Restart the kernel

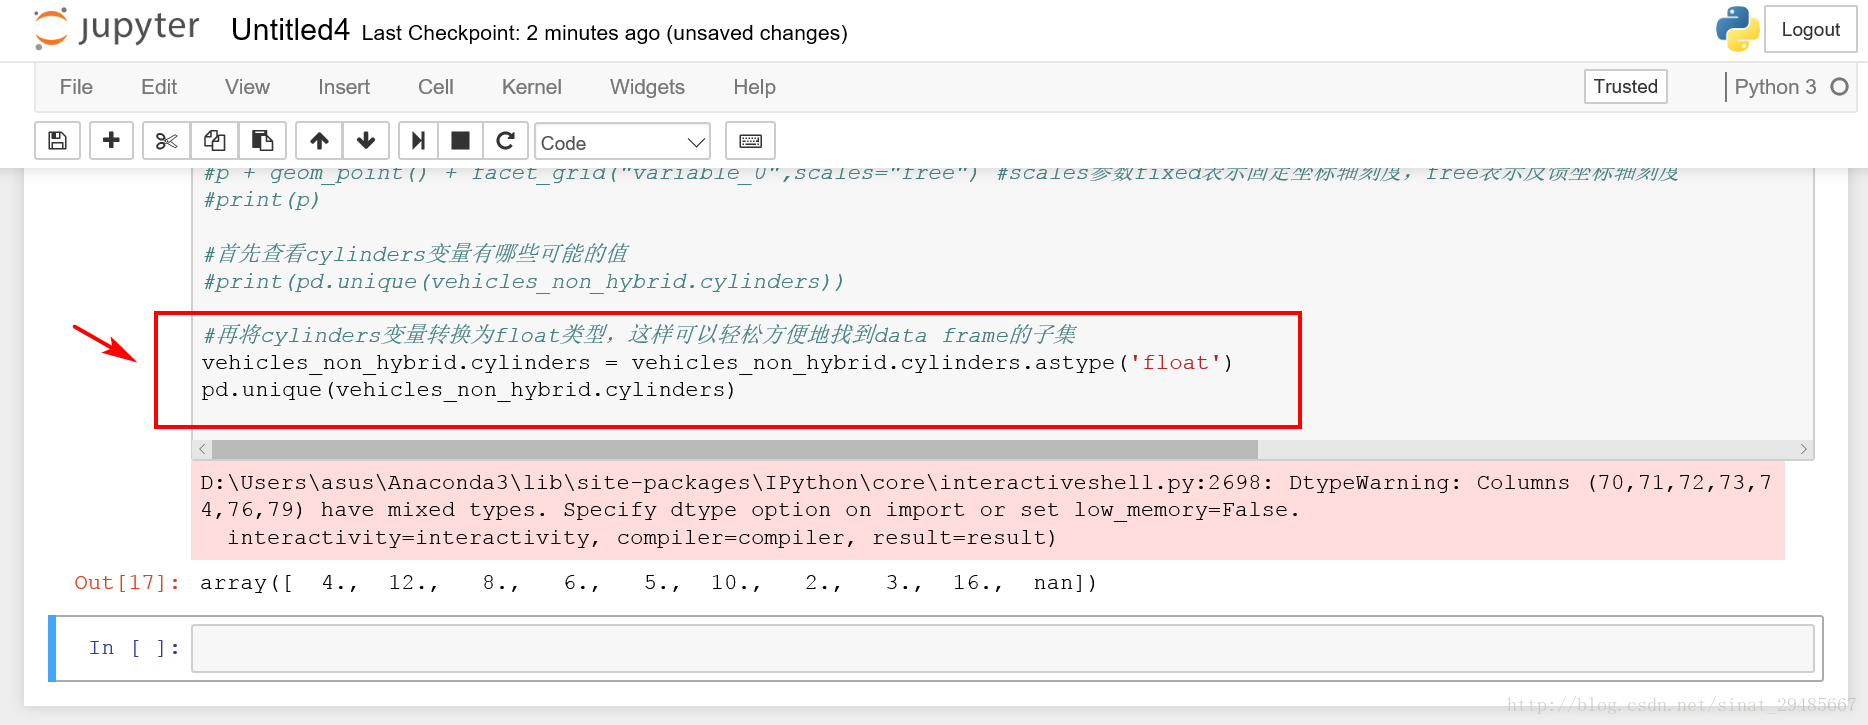tap(506, 141)
